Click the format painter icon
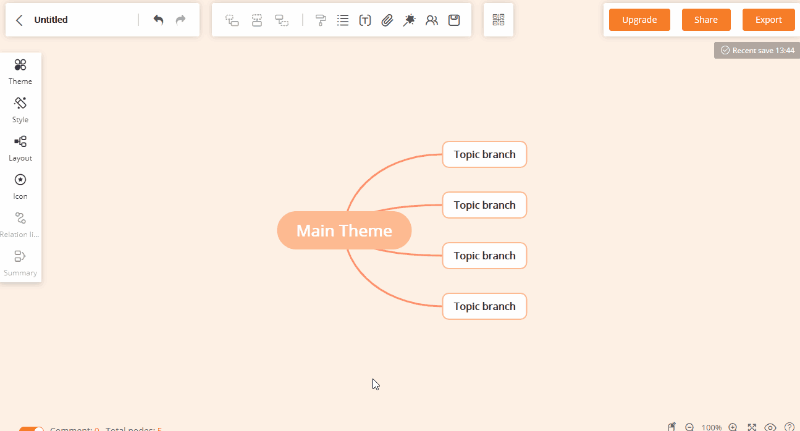The height and width of the screenshot is (431, 800). click(320, 20)
